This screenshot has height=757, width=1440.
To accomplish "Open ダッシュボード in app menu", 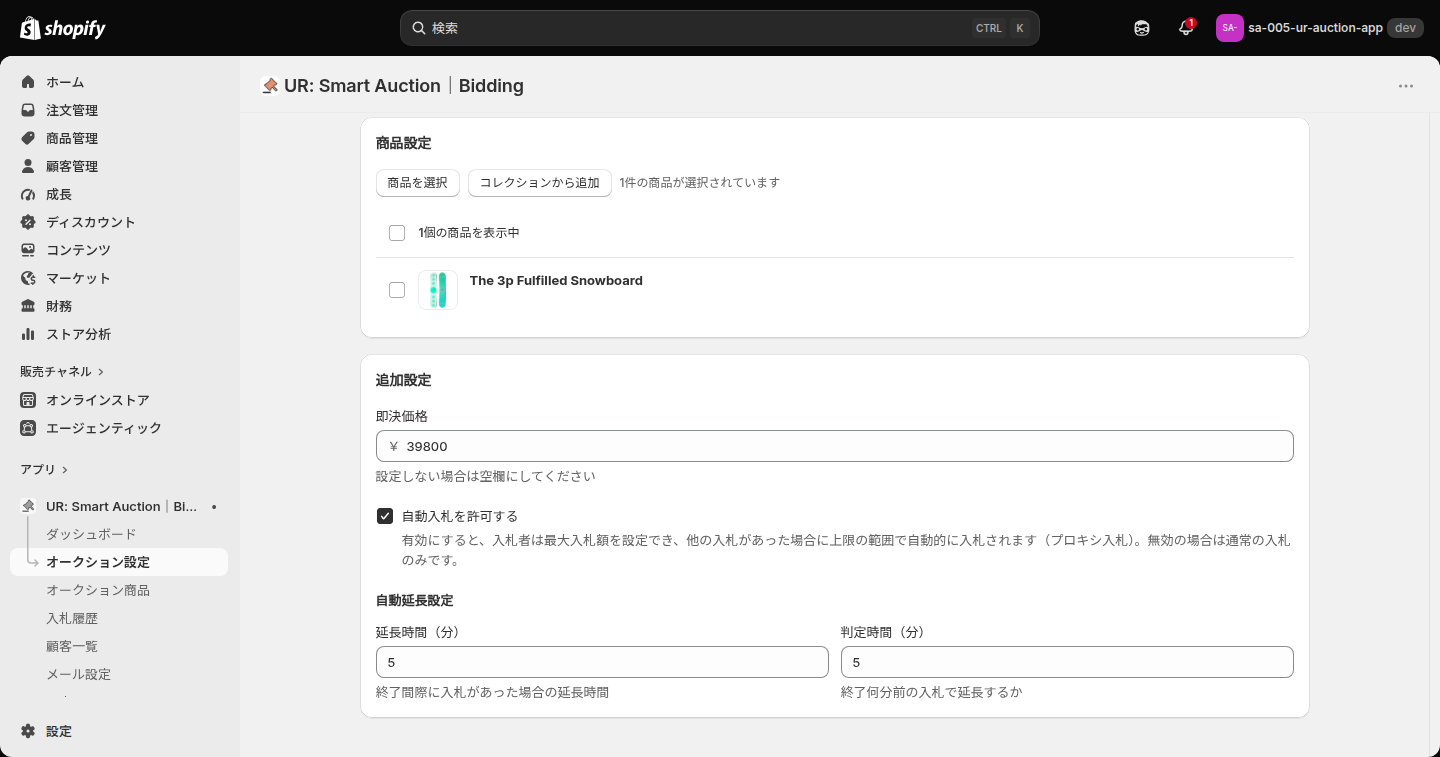I will 91,534.
